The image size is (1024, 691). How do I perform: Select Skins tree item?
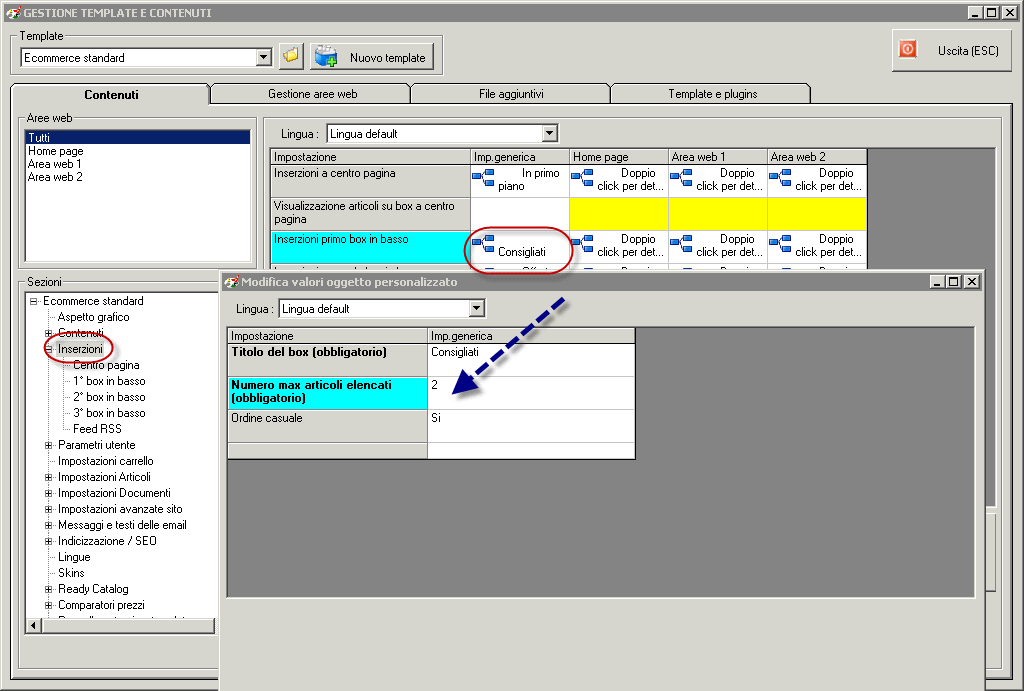(71, 573)
